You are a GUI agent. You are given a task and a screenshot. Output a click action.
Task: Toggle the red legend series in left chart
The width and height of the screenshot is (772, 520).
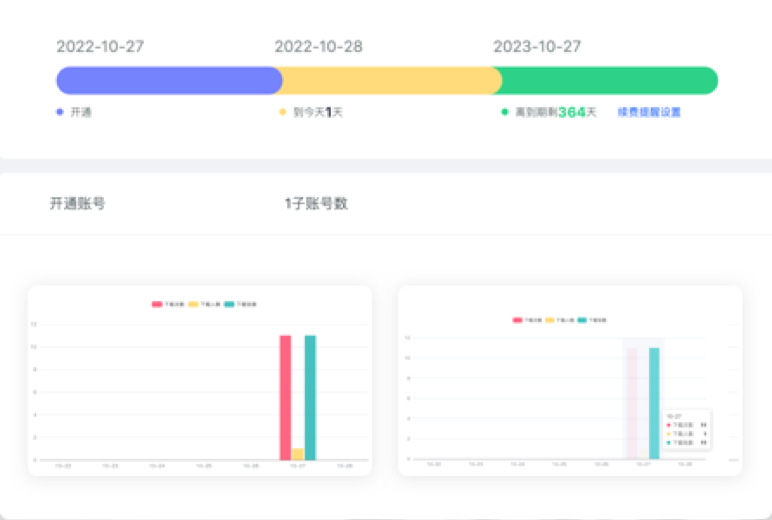click(168, 304)
